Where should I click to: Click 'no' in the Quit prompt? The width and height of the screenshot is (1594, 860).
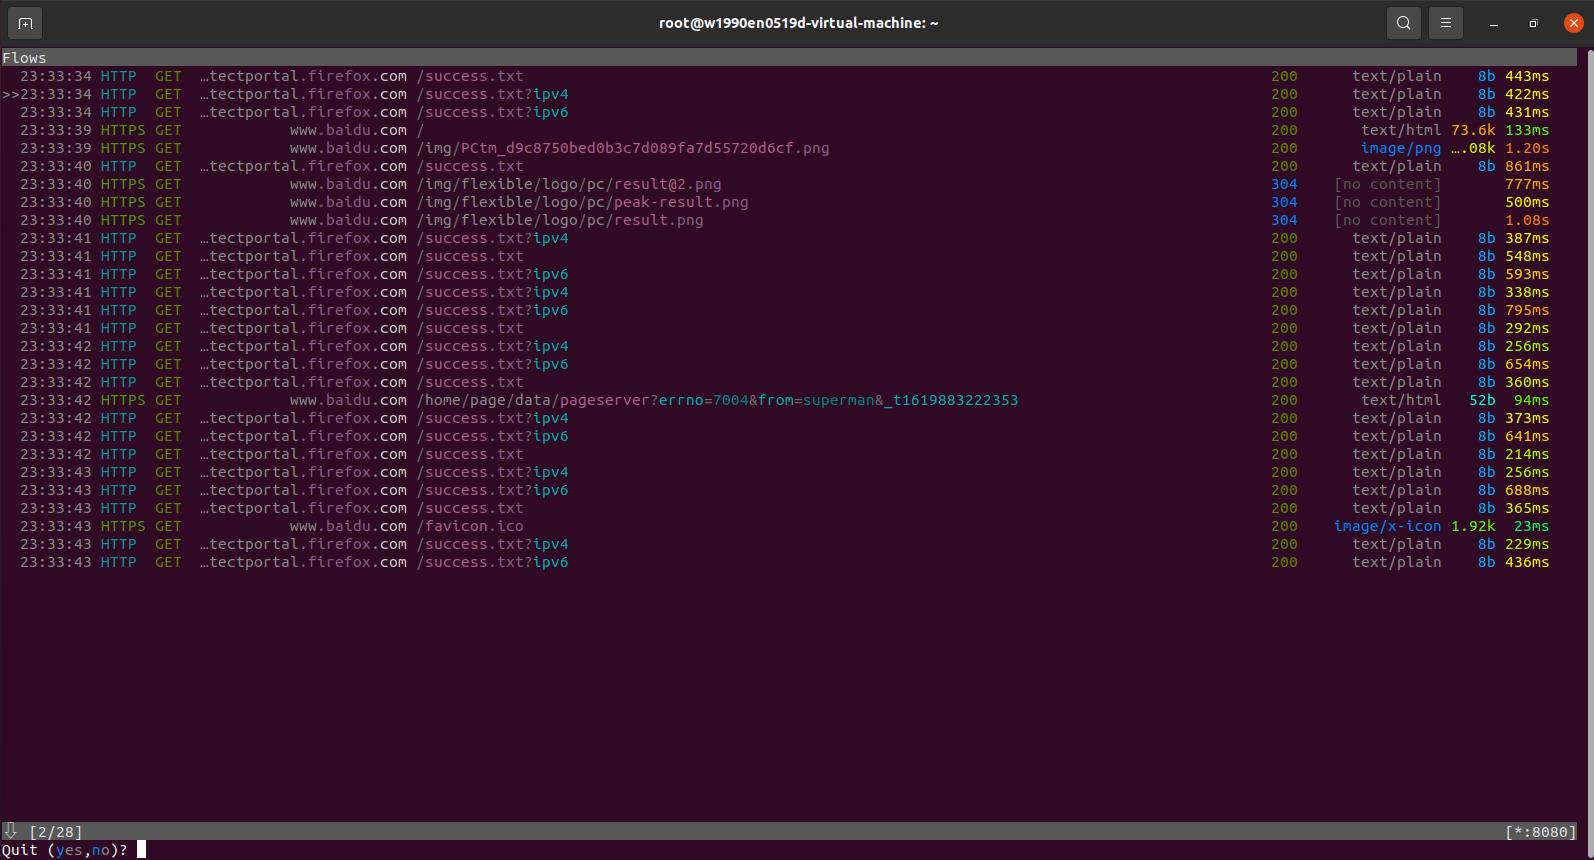(x=101, y=850)
